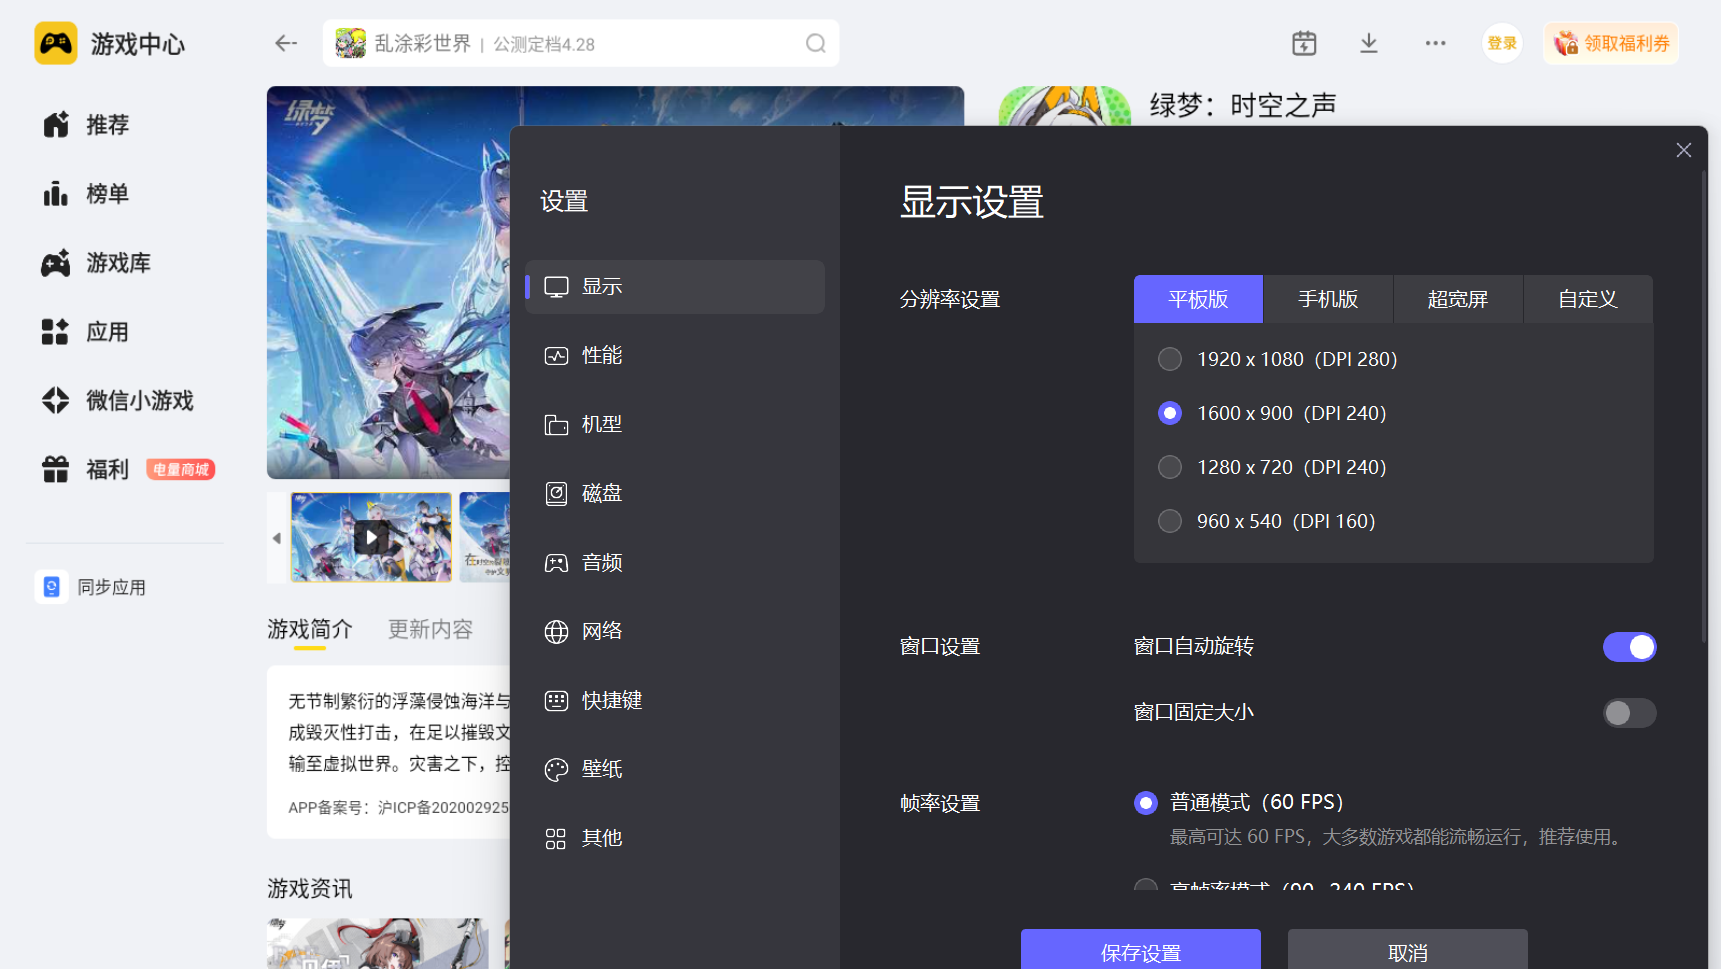
Task: Enable the 窗口固定大小 switch
Action: coord(1629,713)
